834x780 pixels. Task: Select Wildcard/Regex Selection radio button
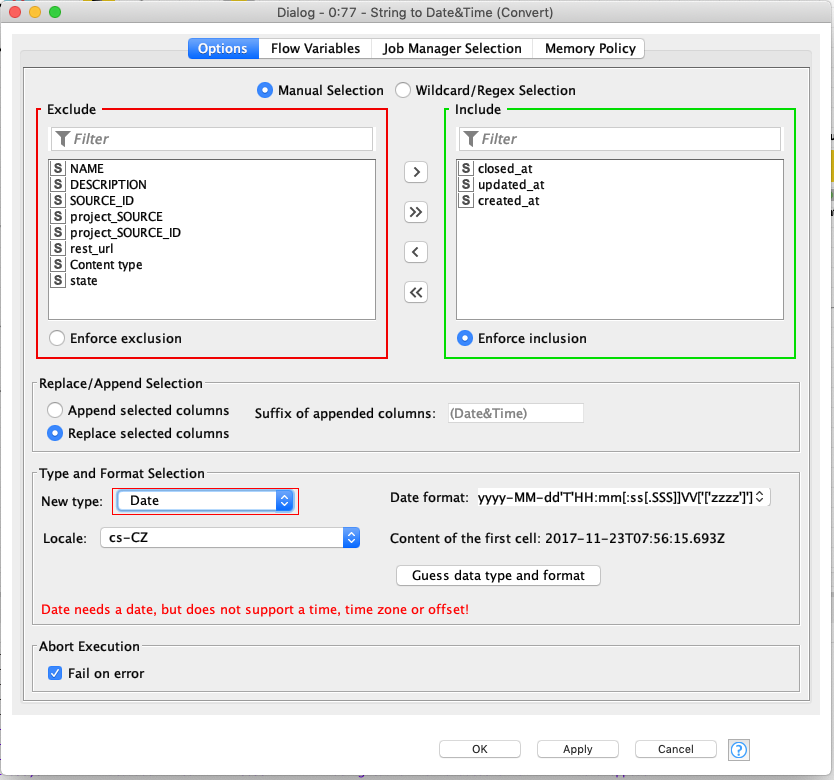(403, 90)
